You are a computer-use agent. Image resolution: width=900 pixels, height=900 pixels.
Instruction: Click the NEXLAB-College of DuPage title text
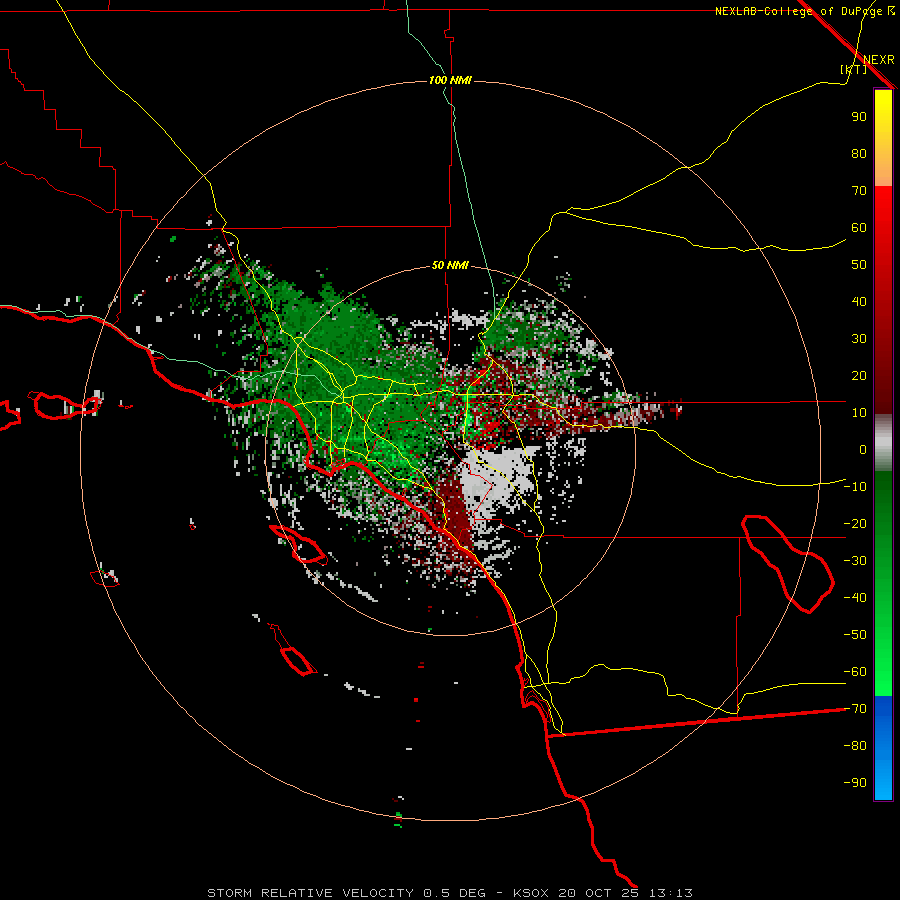click(x=799, y=11)
